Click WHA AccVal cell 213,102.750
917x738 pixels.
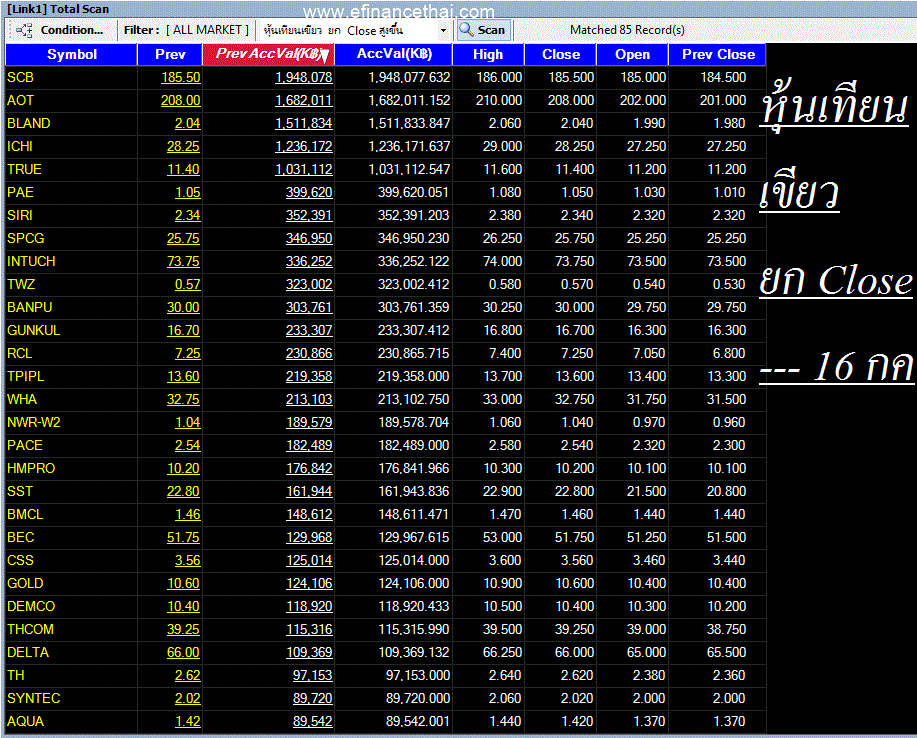tap(413, 399)
